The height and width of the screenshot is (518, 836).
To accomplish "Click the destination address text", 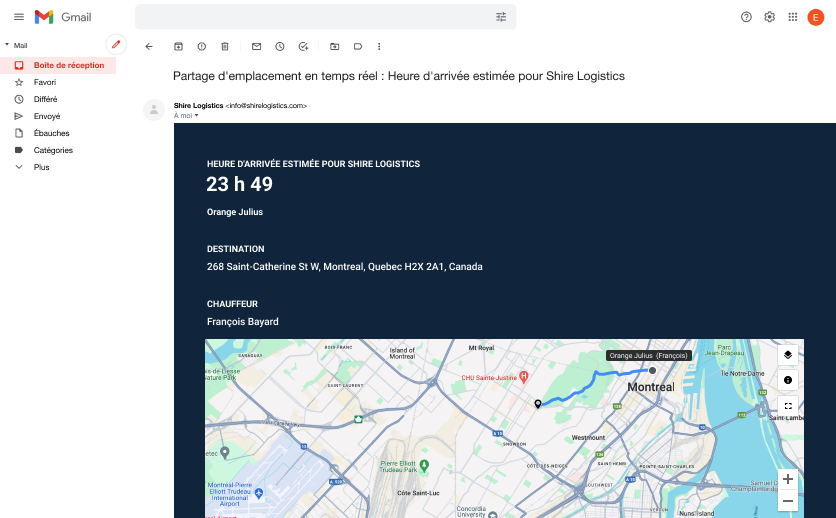I will [x=344, y=266].
